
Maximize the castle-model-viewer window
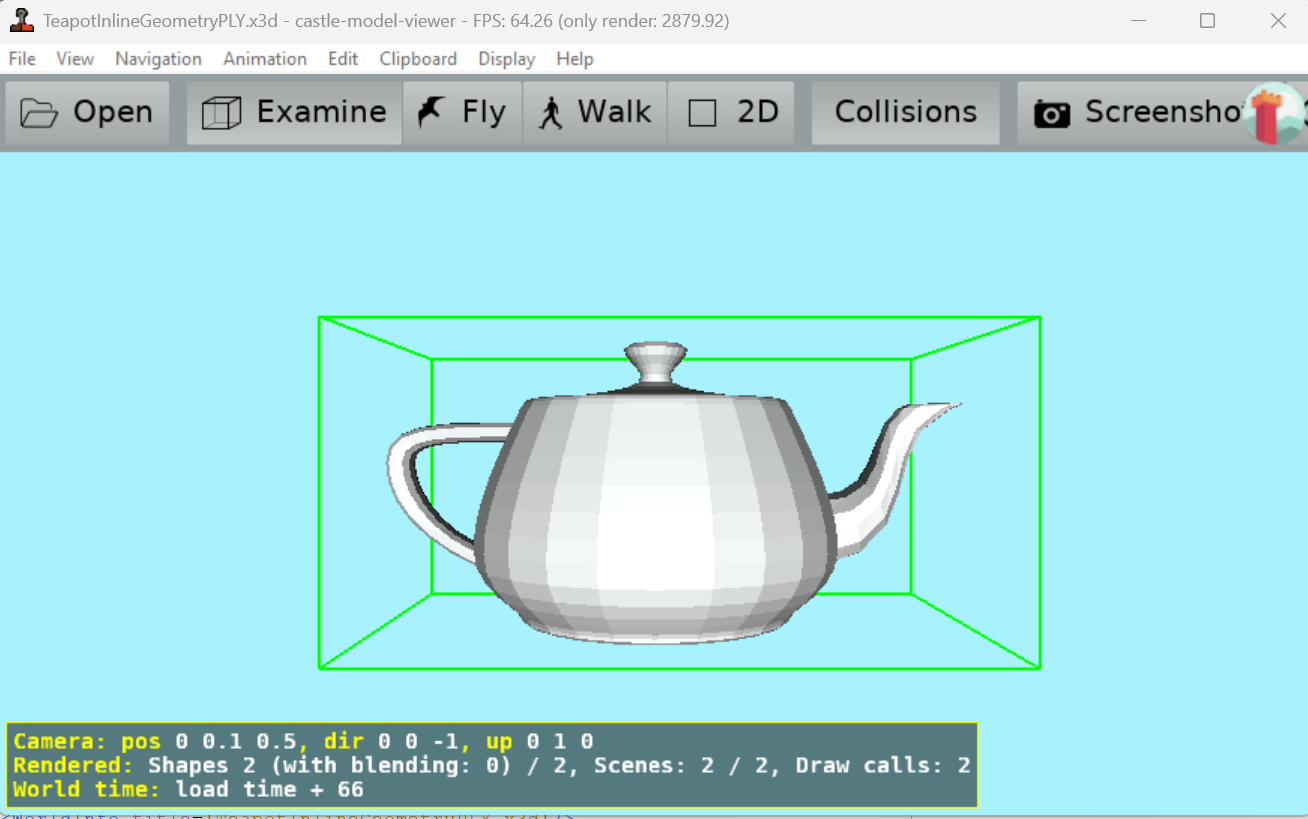tap(1207, 21)
